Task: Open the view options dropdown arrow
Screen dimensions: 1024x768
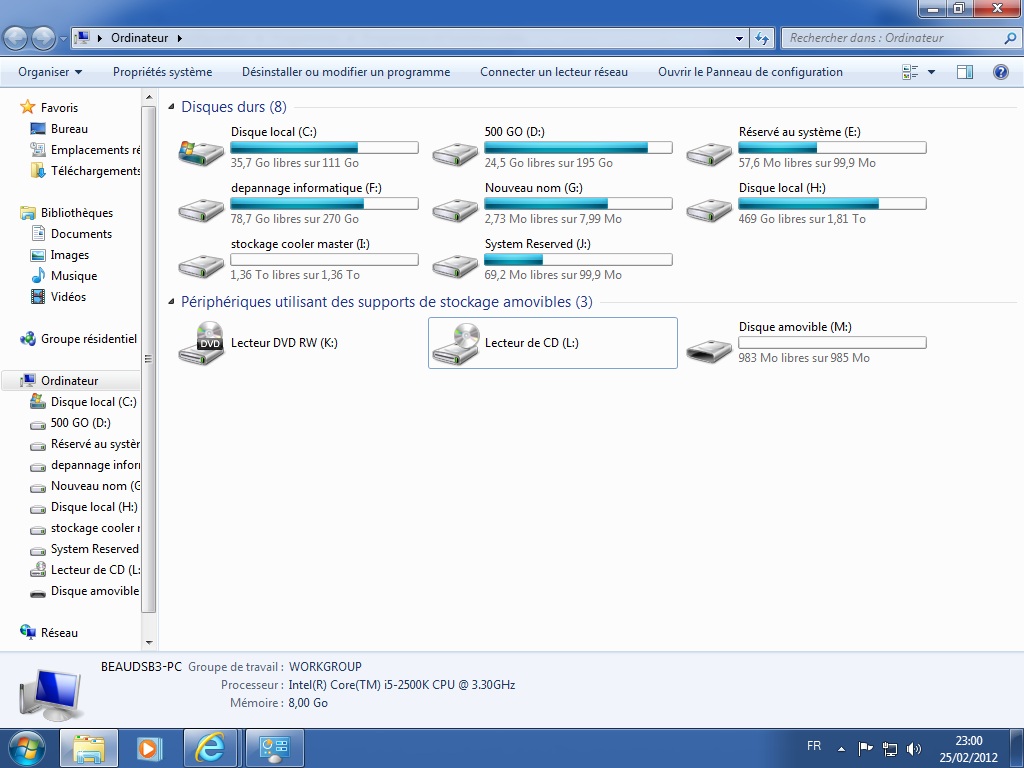Action: click(x=931, y=72)
